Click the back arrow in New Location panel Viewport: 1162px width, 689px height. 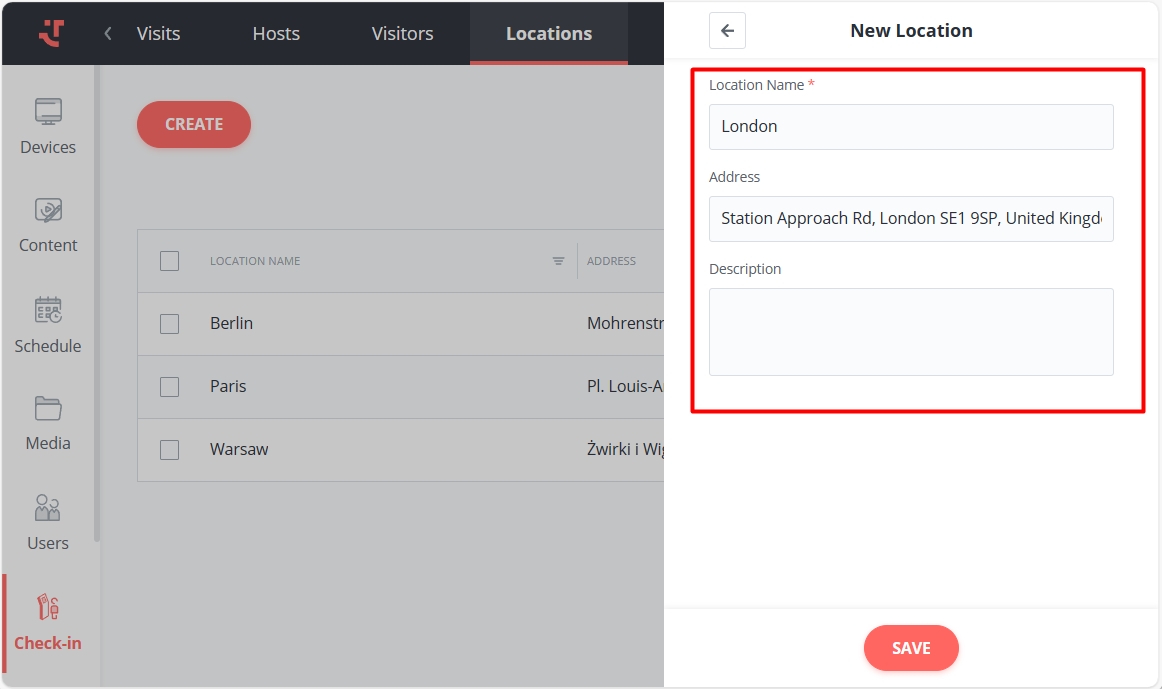tap(727, 31)
